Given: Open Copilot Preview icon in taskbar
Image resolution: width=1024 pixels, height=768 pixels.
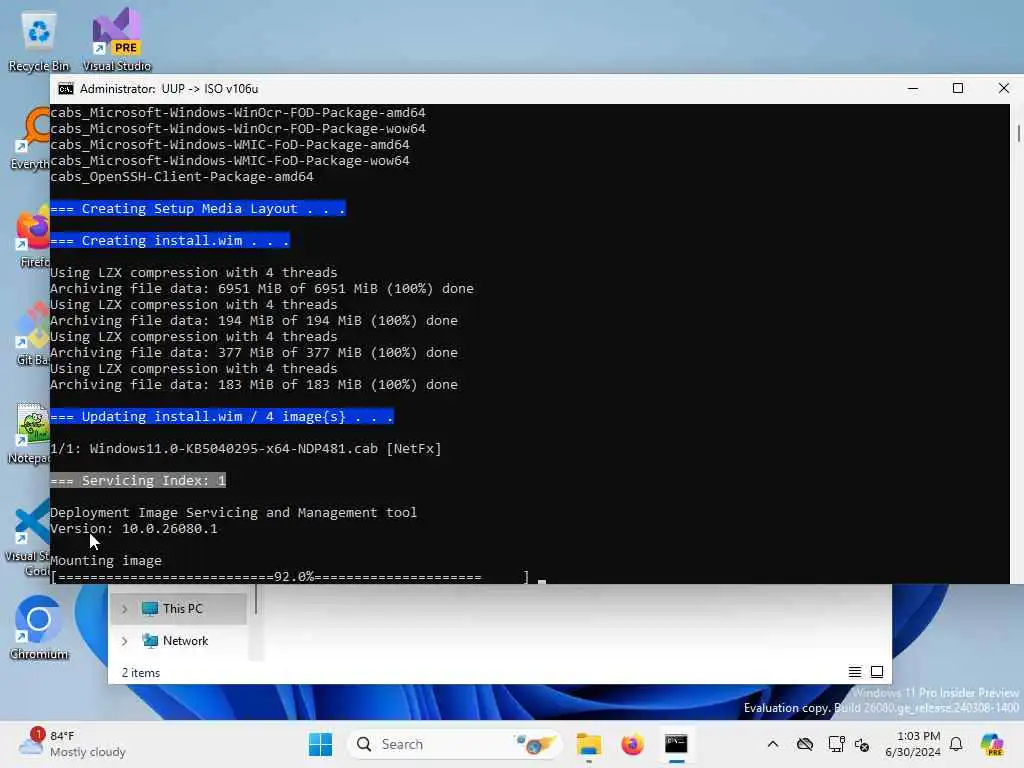Looking at the screenshot, I should tap(992, 744).
